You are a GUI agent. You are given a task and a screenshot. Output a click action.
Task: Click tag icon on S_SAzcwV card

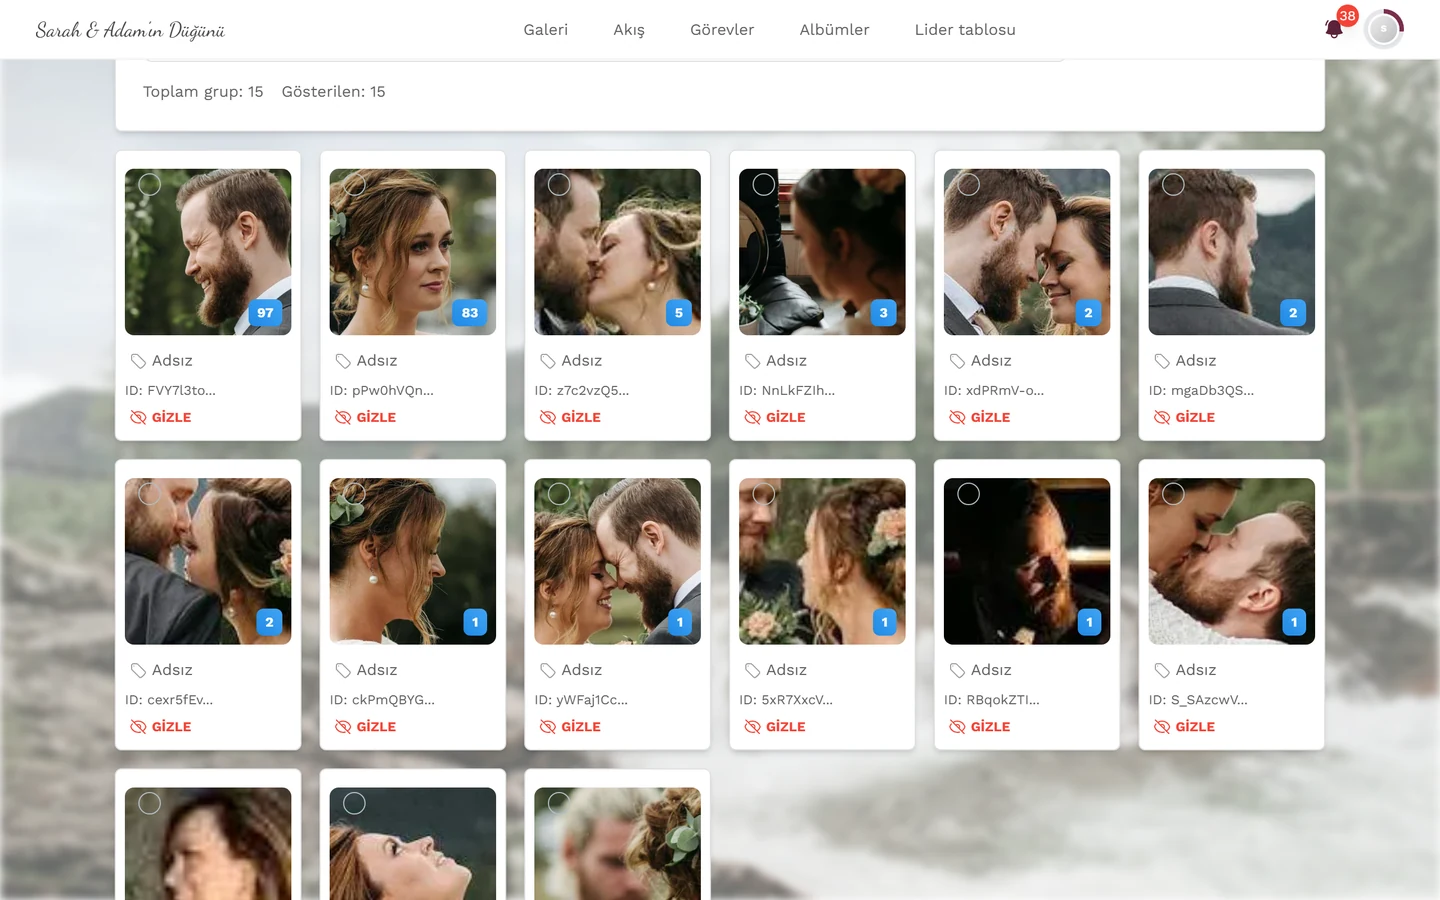point(1162,670)
